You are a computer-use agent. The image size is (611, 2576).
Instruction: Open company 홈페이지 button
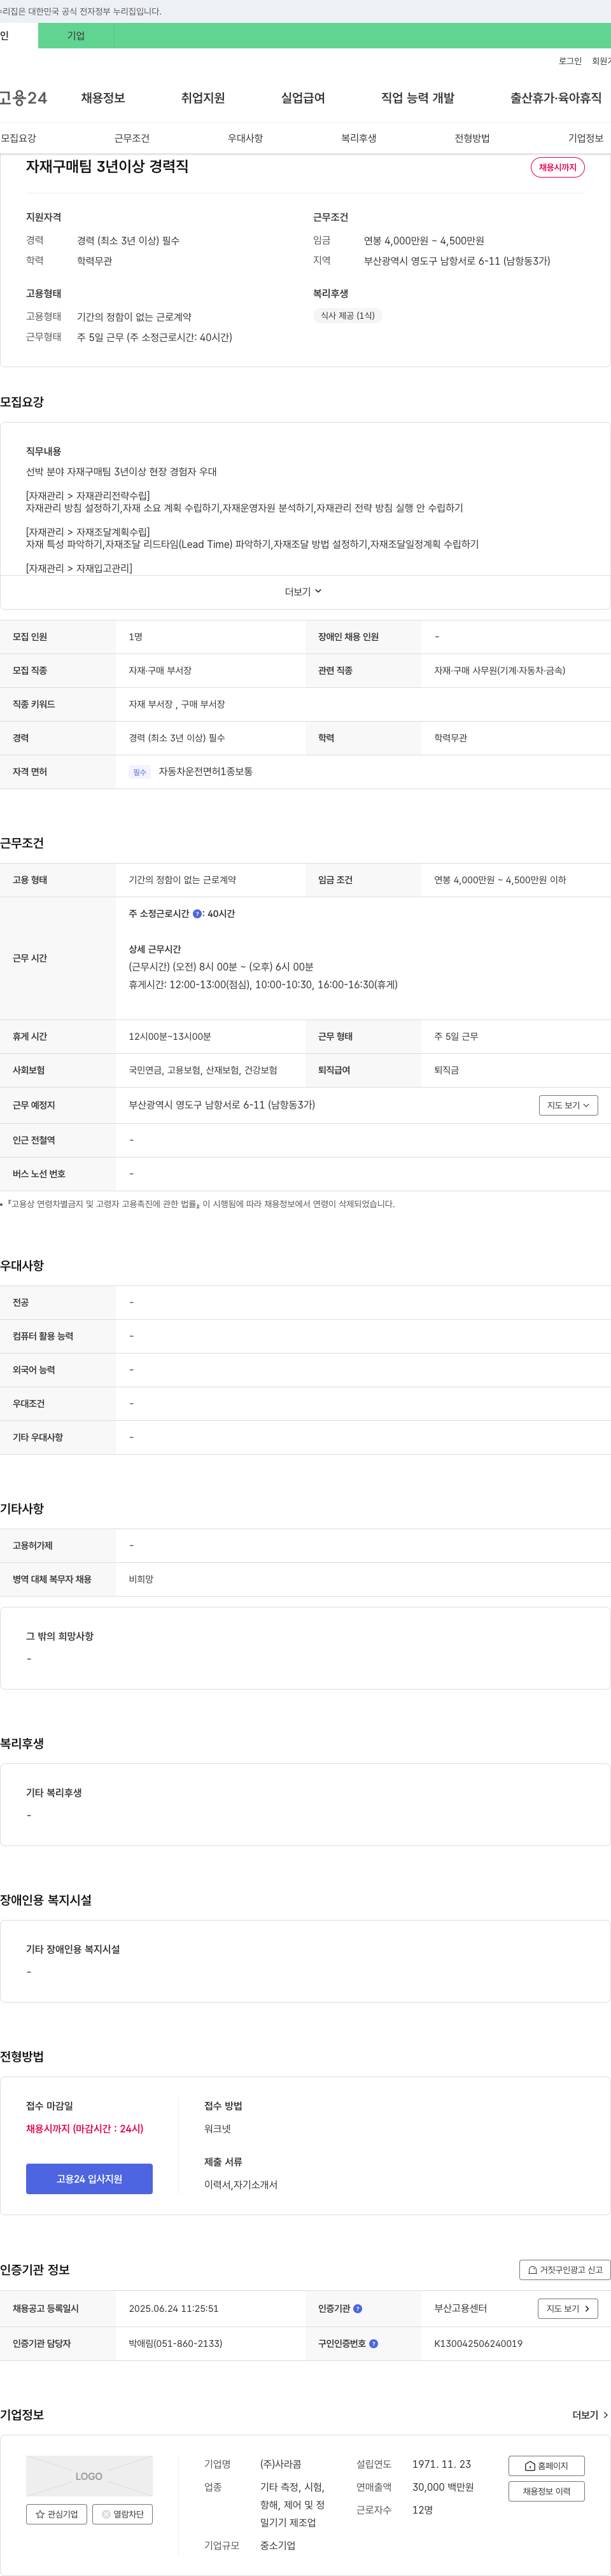tap(546, 2465)
